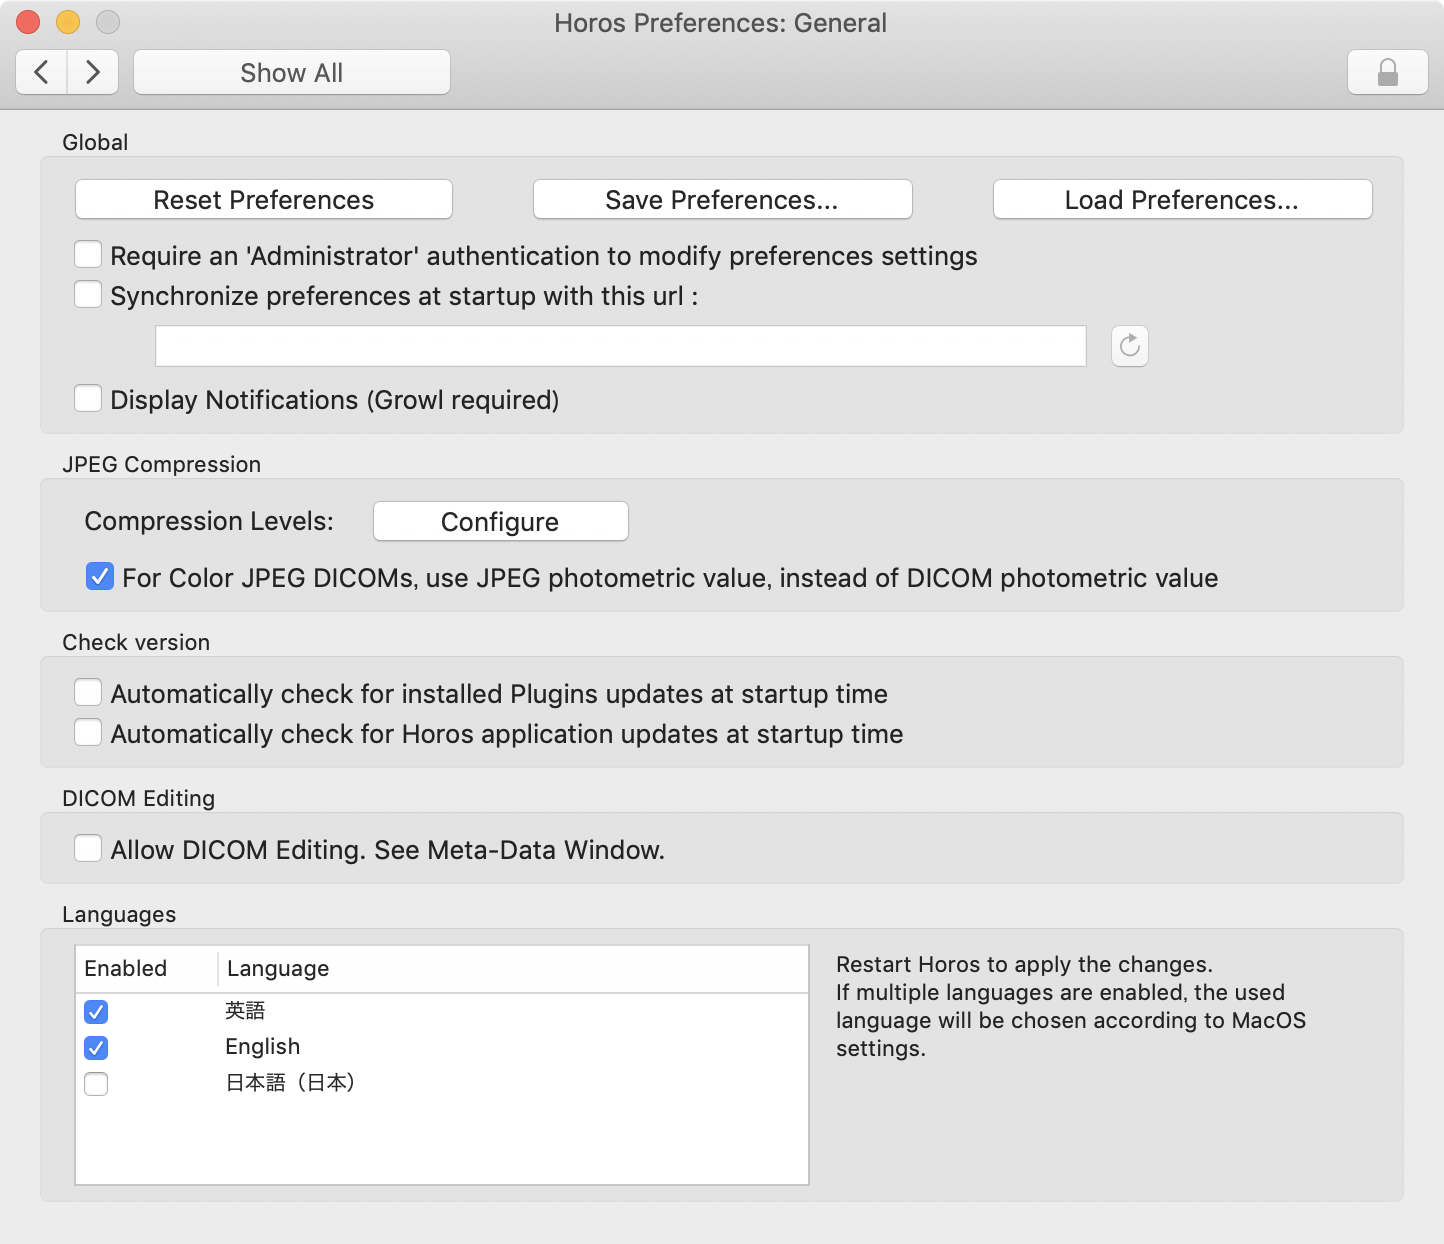Uncheck JPEG photometric value option
This screenshot has height=1244, width=1444.
(x=100, y=577)
